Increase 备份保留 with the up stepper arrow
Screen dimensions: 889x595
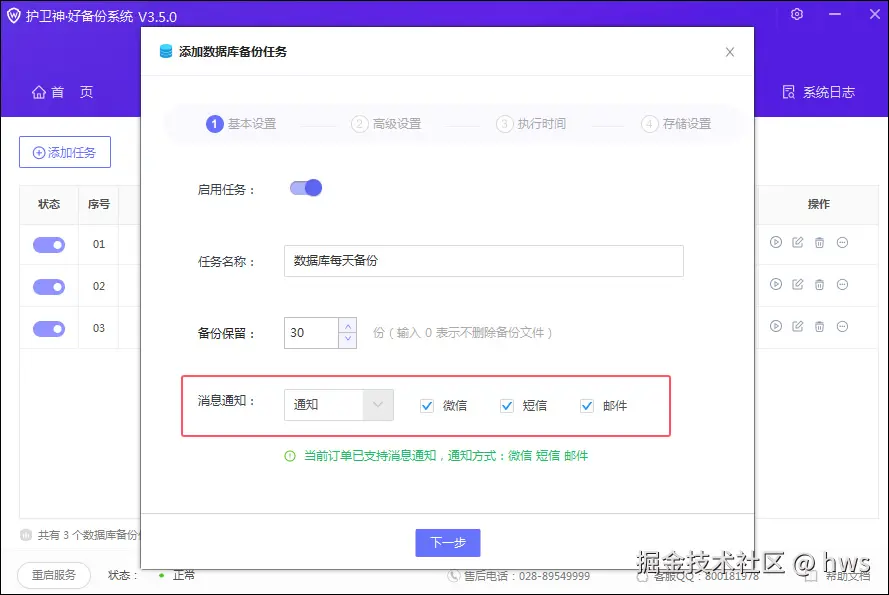(348, 326)
